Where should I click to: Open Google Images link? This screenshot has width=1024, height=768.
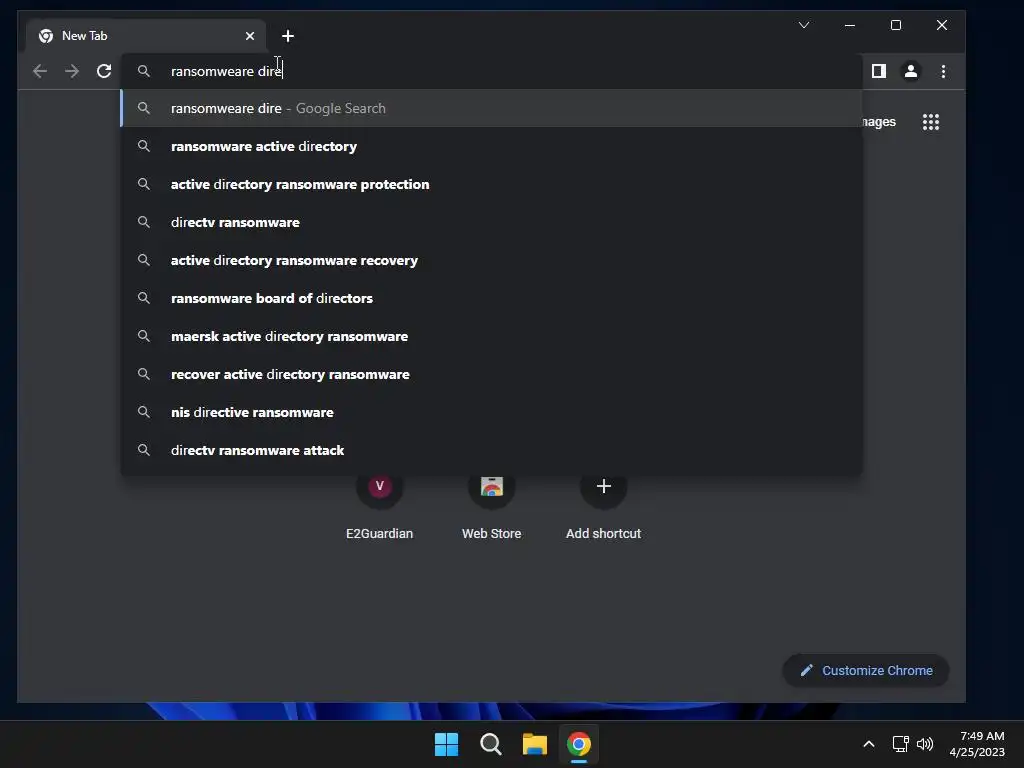(879, 122)
